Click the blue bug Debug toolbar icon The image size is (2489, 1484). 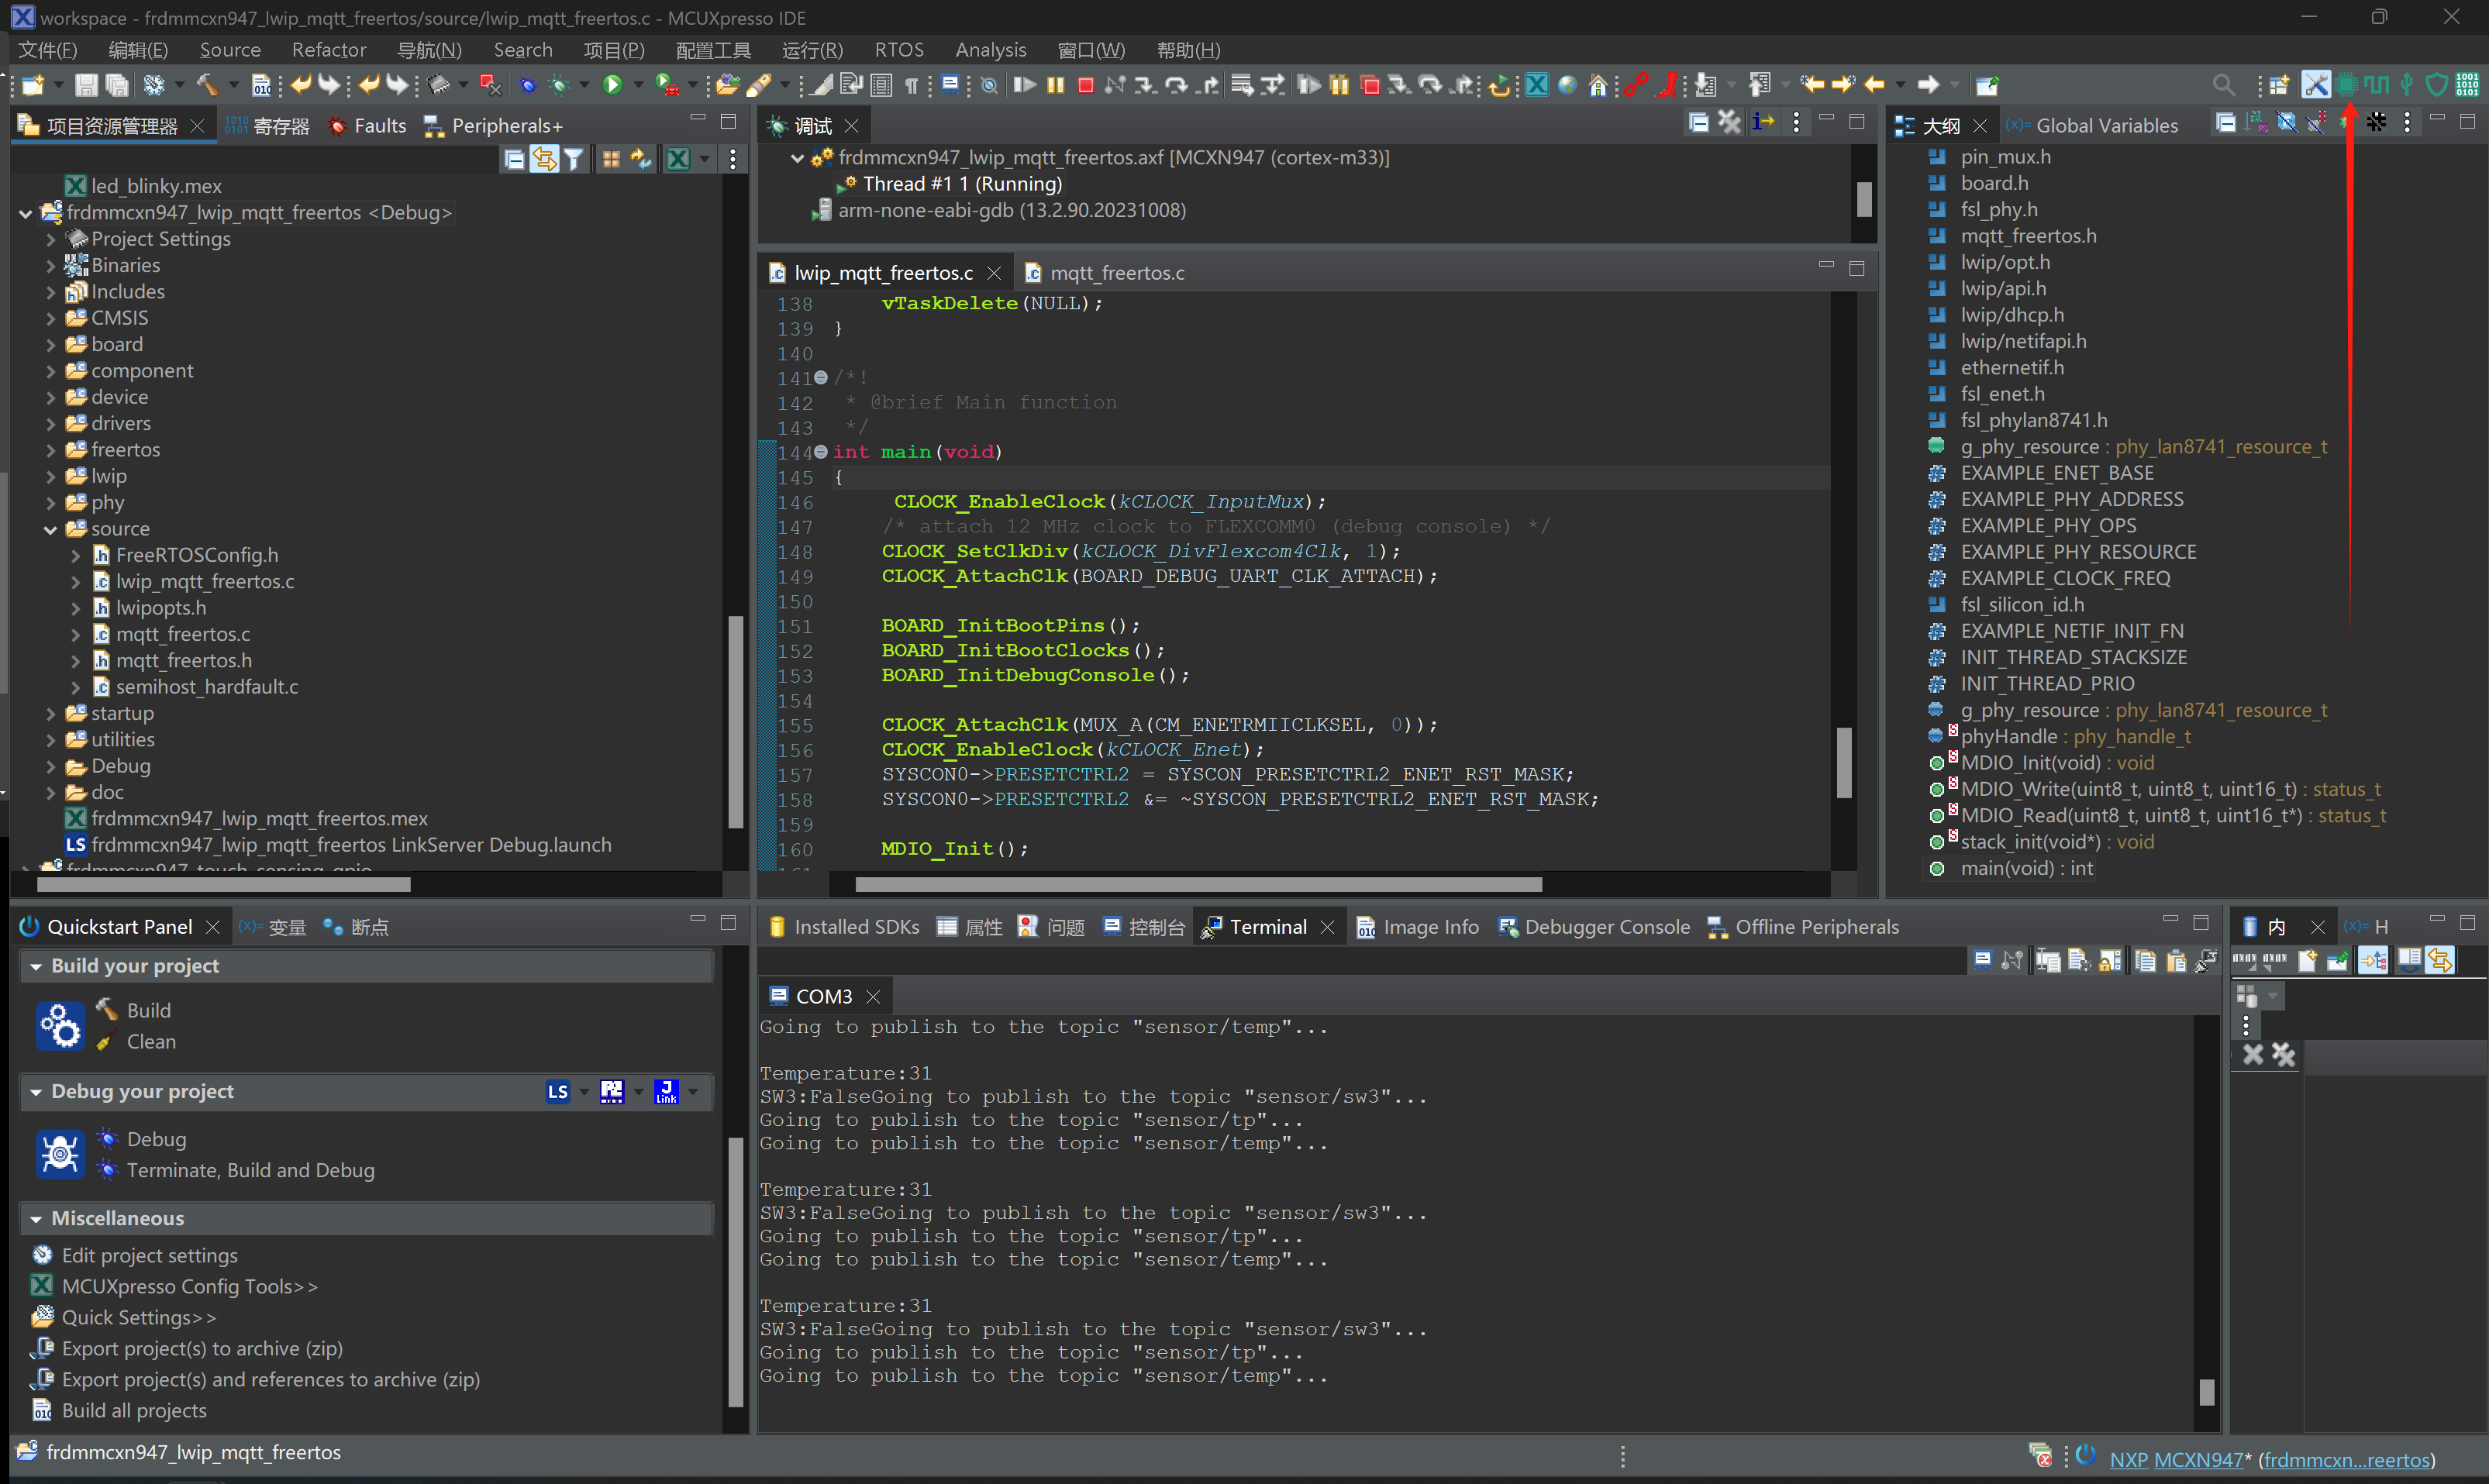pos(527,85)
